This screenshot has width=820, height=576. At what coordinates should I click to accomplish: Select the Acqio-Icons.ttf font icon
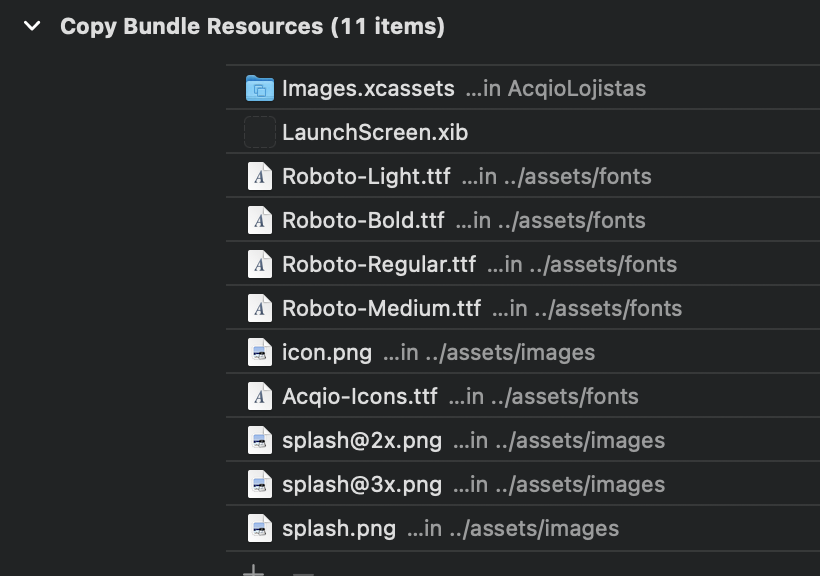click(260, 396)
